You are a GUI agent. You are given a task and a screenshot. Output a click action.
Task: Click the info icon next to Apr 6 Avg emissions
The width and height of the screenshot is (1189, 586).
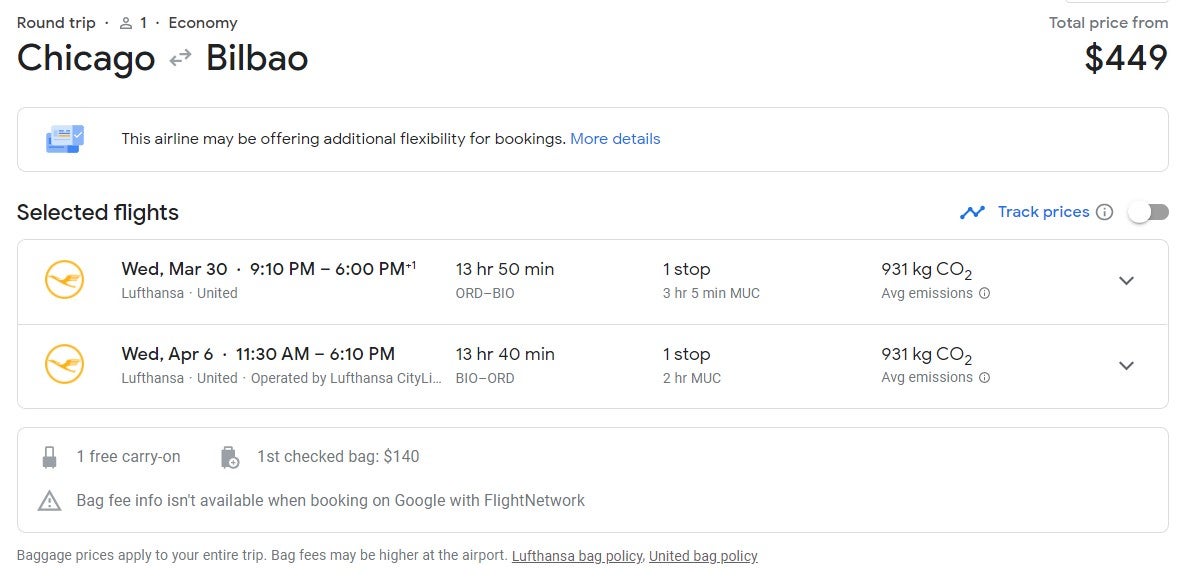pyautogui.click(x=984, y=378)
